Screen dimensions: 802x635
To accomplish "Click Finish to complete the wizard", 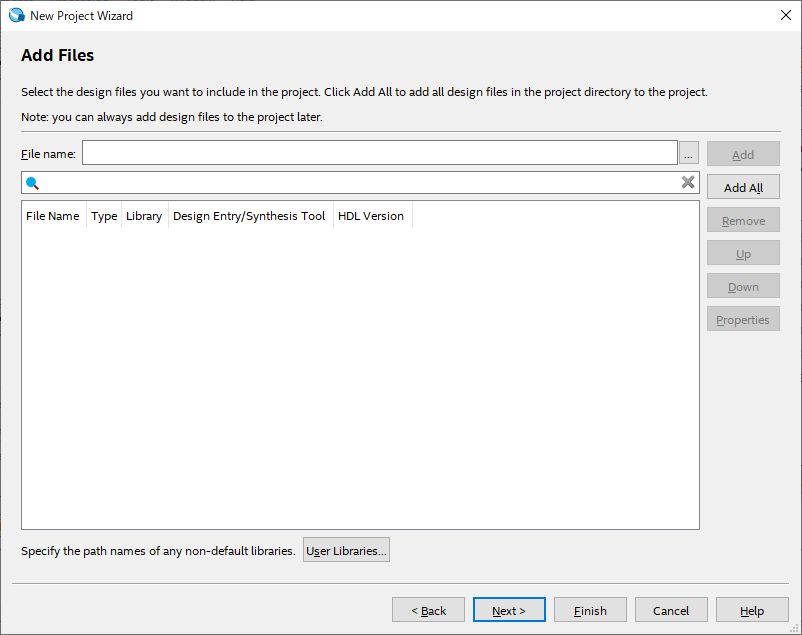I will [590, 610].
